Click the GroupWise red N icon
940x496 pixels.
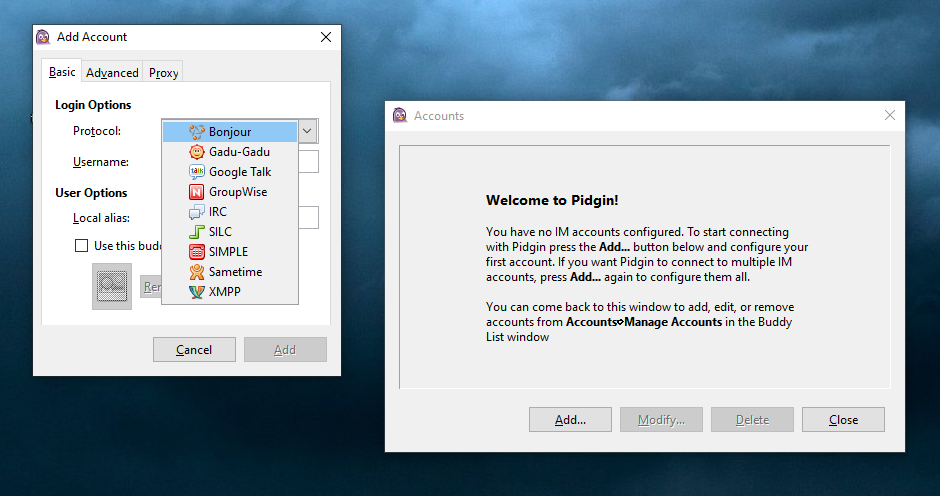point(197,192)
